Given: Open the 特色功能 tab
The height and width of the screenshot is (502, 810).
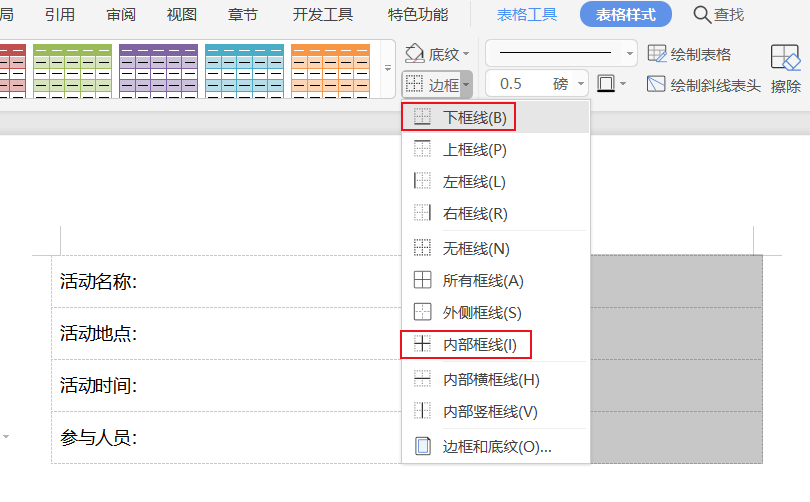Looking at the screenshot, I should click(418, 14).
